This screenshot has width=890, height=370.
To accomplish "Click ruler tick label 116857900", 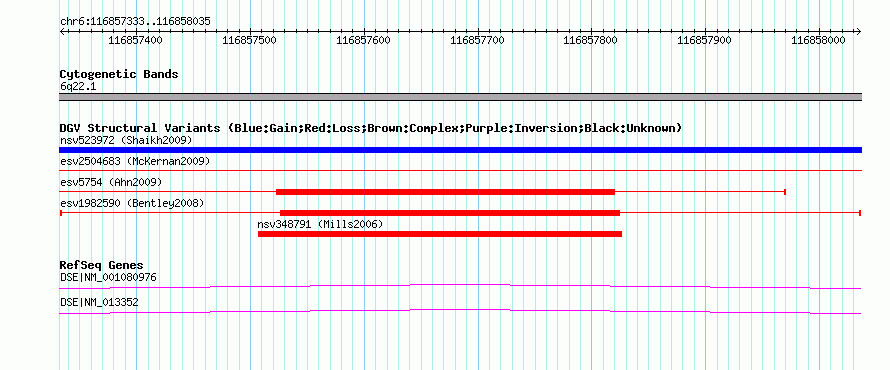I will [x=704, y=40].
